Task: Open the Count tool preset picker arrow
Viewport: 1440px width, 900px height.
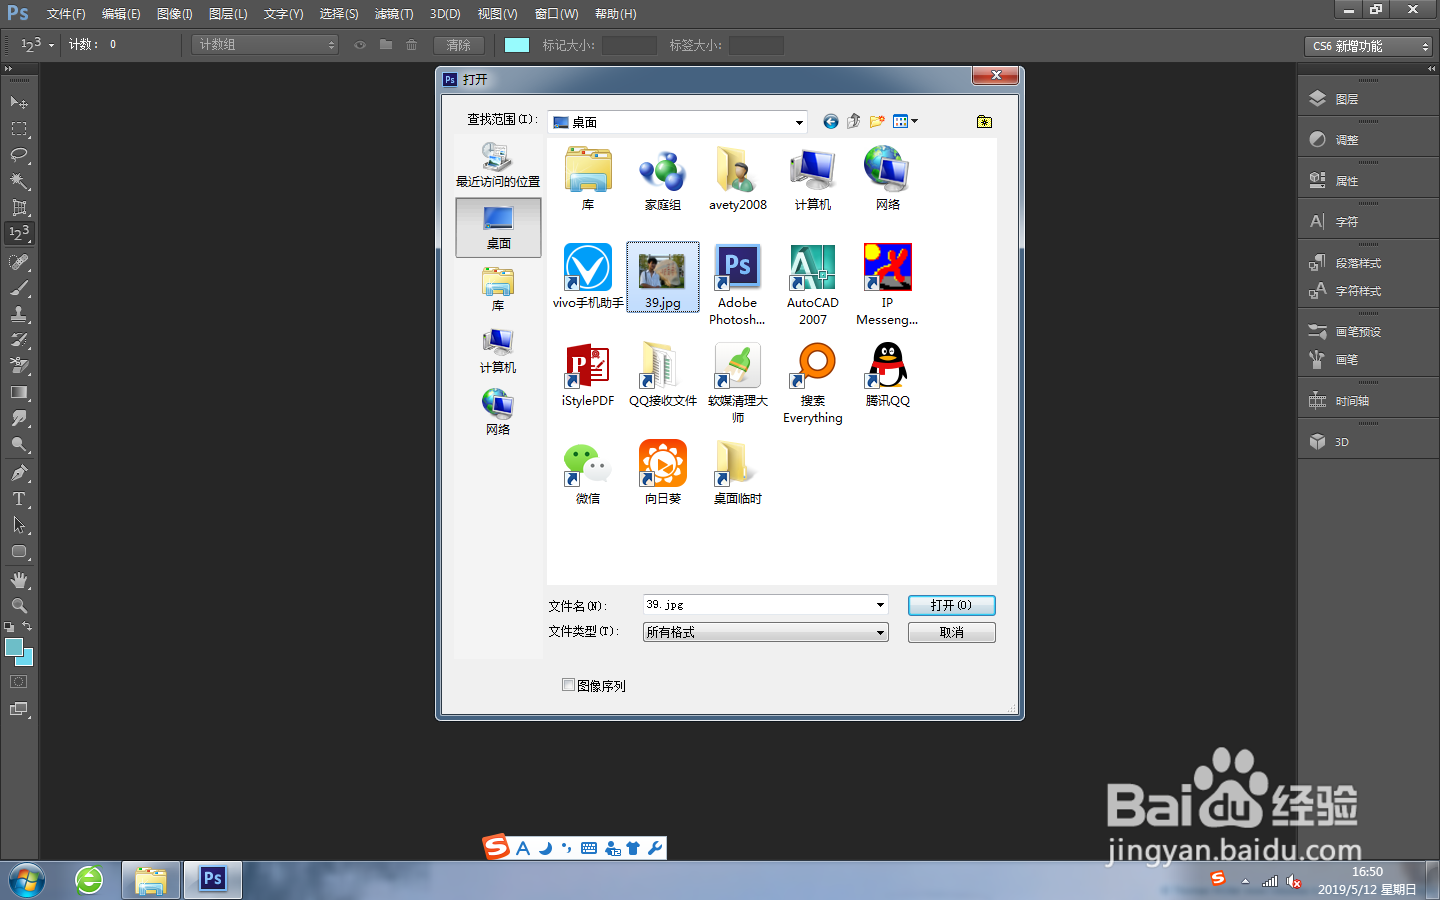Action: [51, 45]
